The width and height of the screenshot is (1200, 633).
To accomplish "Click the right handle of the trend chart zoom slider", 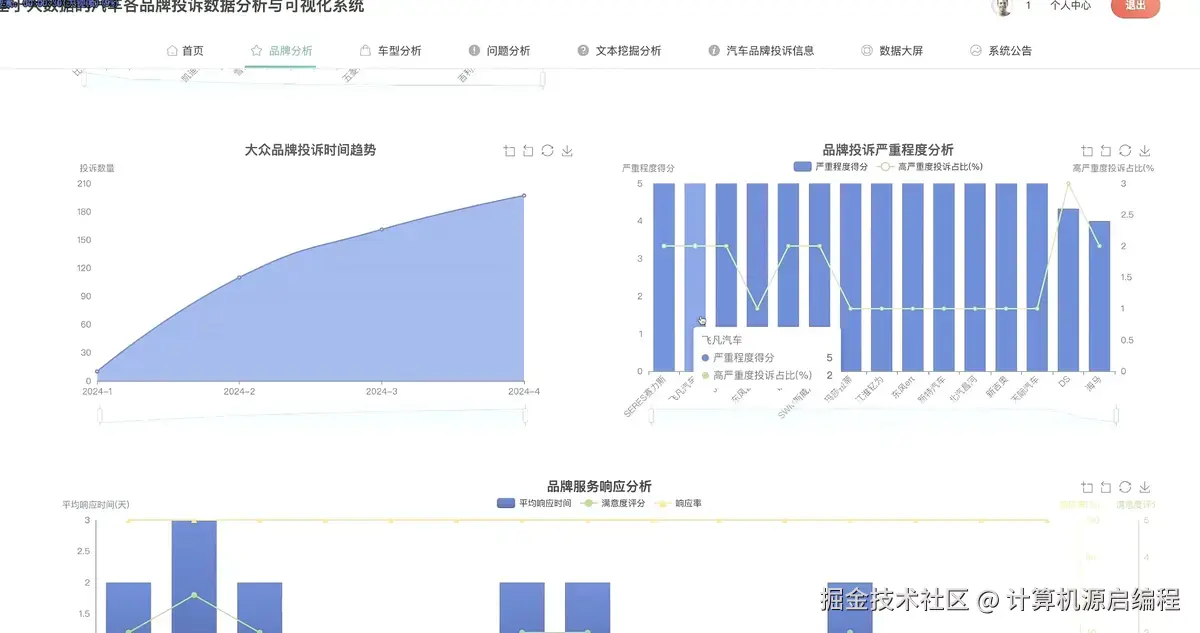I will (525, 417).
